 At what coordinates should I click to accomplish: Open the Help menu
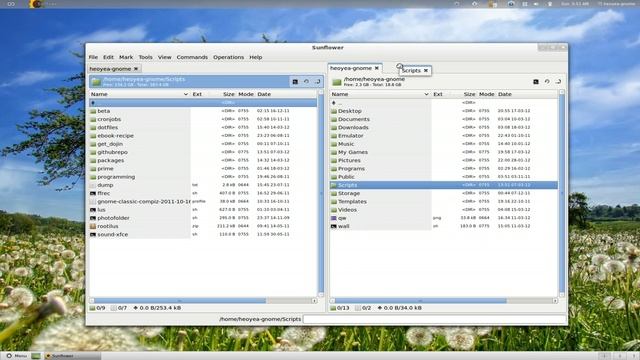(x=256, y=57)
